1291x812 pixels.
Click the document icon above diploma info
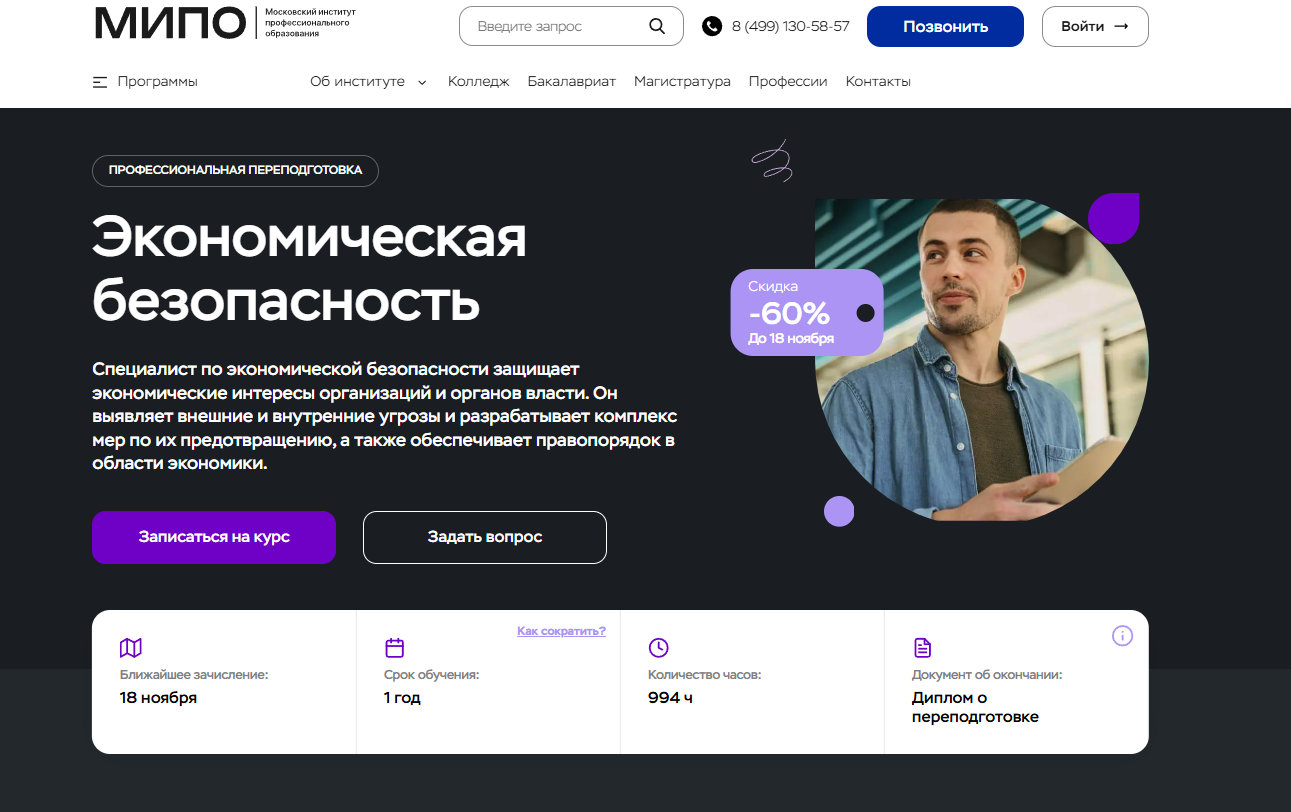point(922,647)
